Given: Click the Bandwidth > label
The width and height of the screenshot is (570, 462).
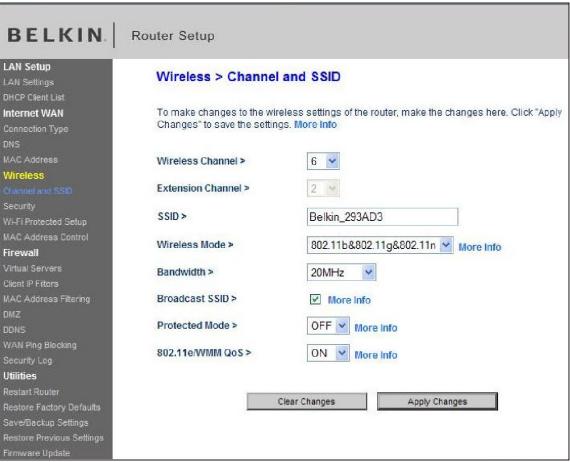Looking at the screenshot, I should [x=185, y=272].
